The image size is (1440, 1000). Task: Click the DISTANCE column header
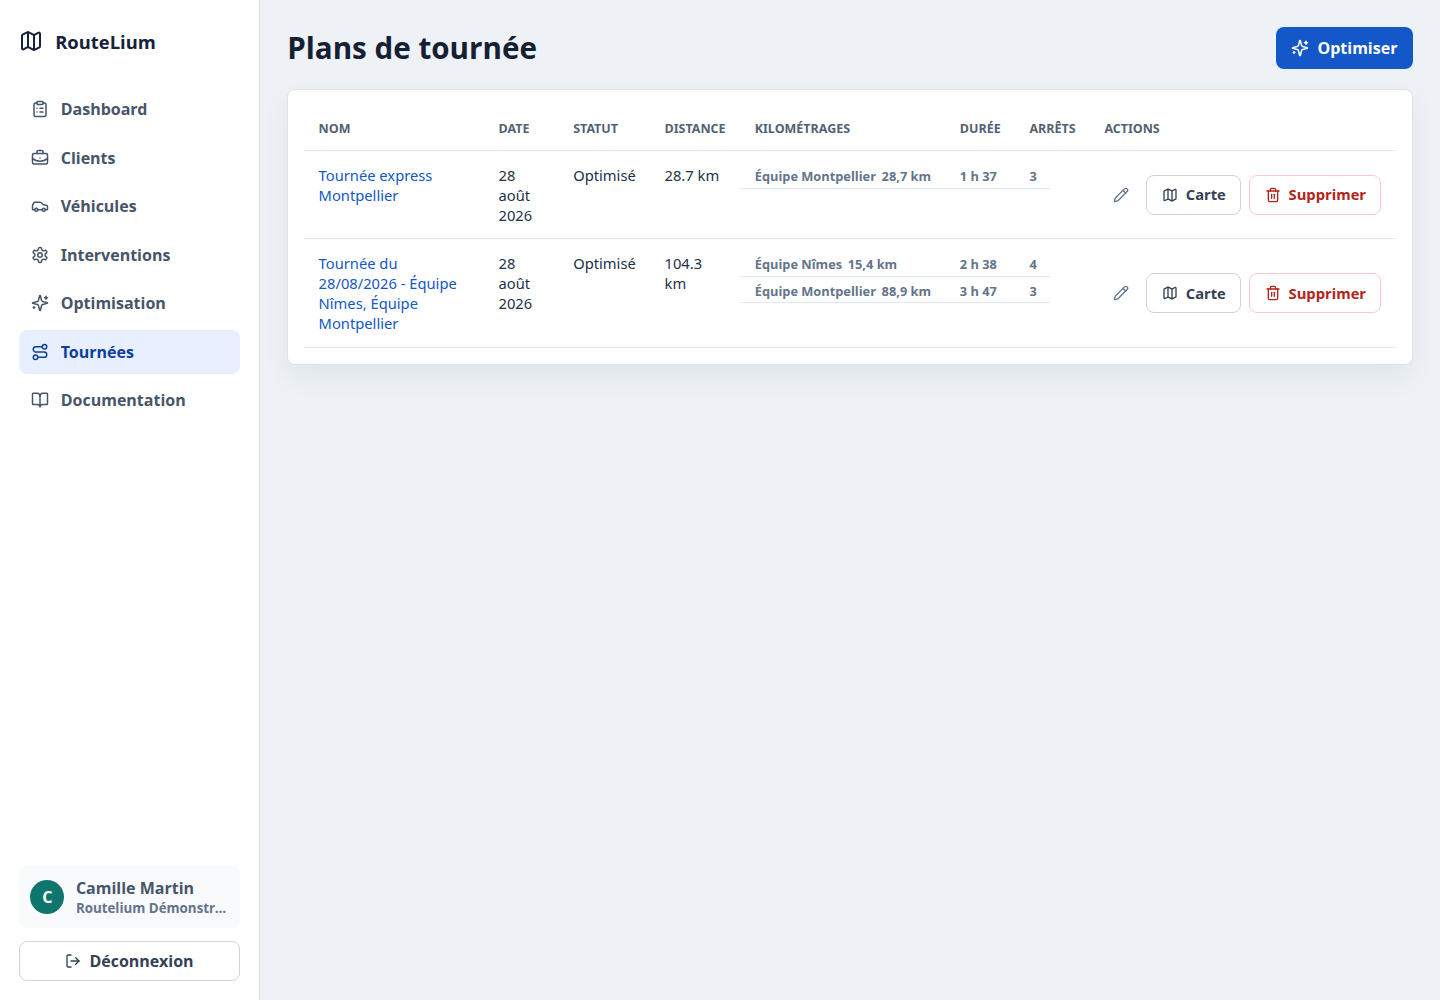(695, 129)
